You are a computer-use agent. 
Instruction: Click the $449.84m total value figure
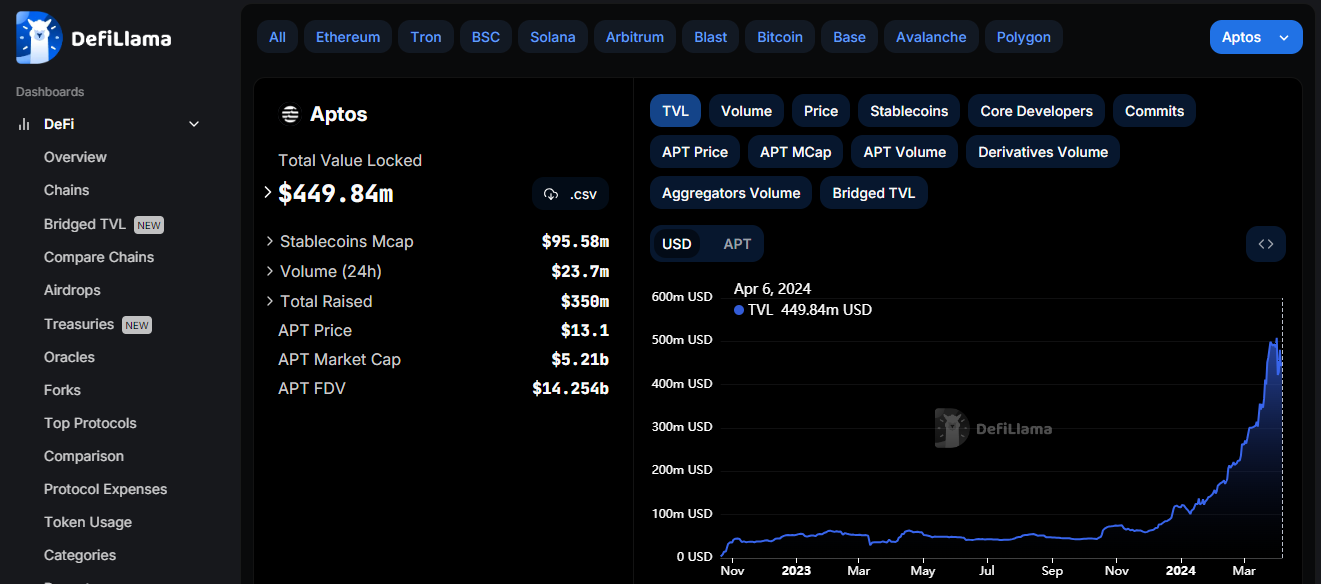pos(335,194)
